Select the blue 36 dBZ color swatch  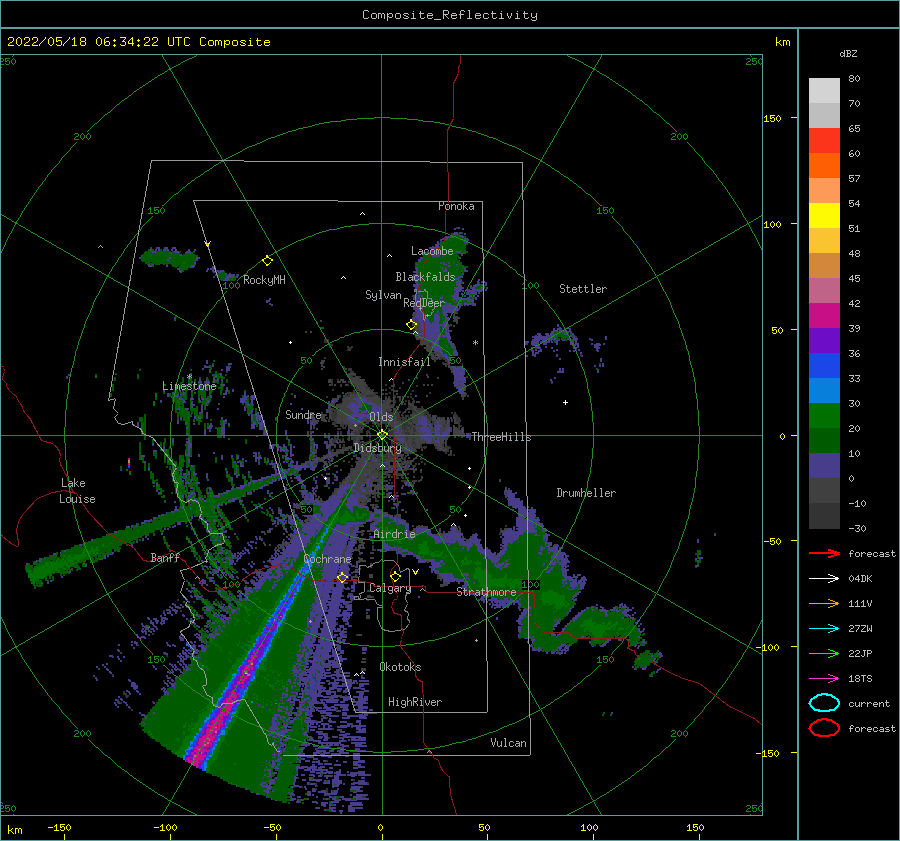coord(824,365)
